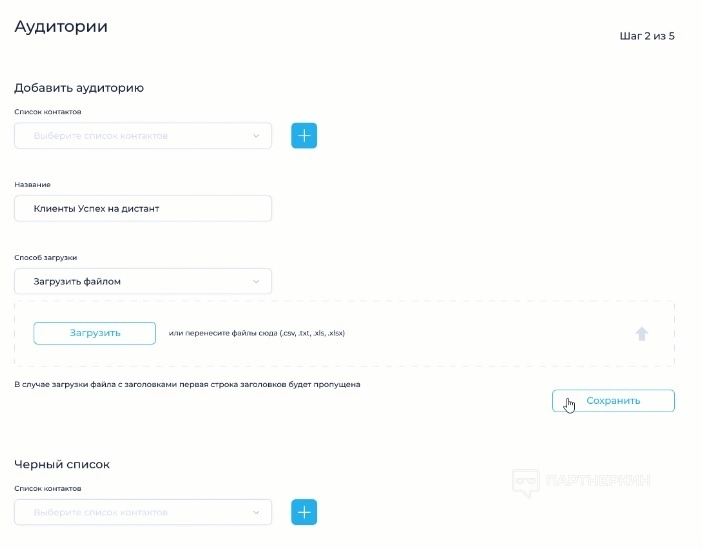Click the upload arrow icon in drop zone

tap(642, 333)
